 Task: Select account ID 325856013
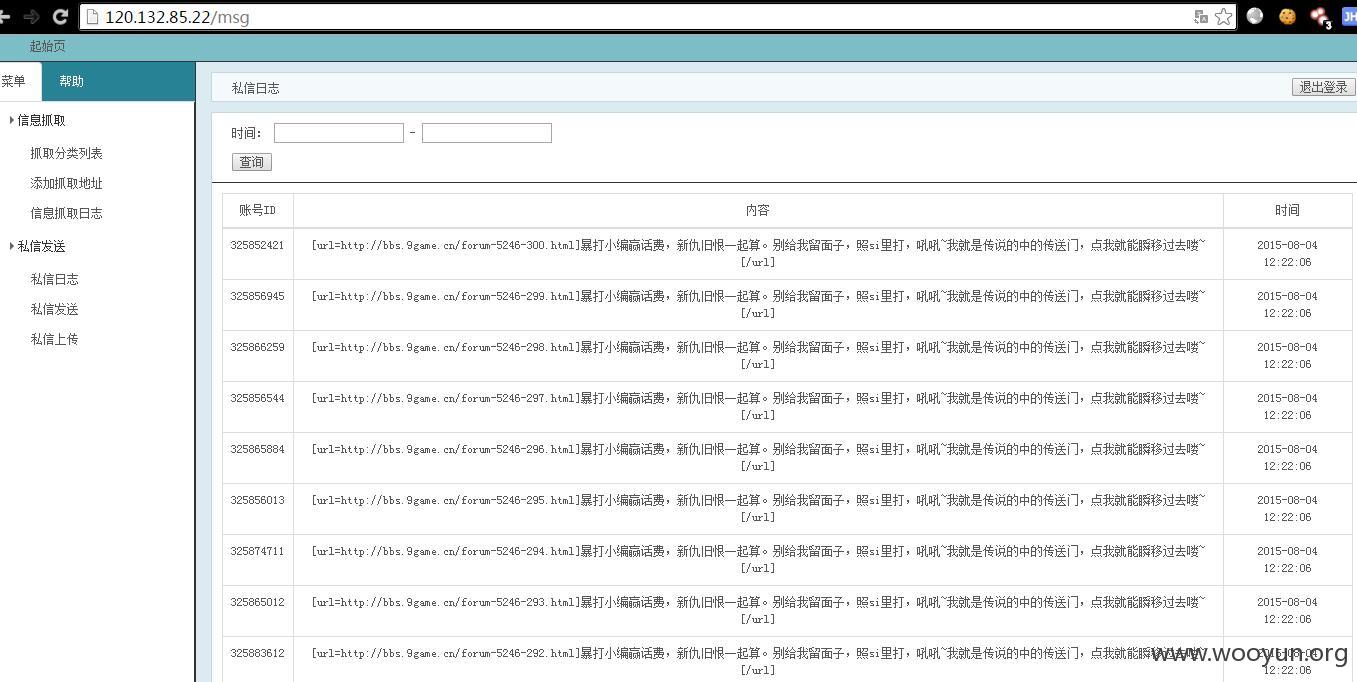257,500
